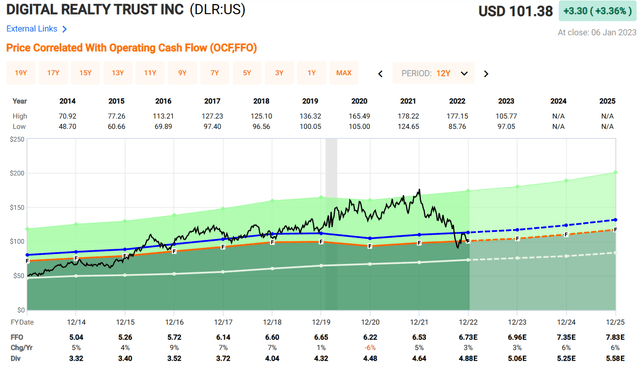Click the chevron beside External Links
Viewport: 640px width, 366px height.
(64, 29)
